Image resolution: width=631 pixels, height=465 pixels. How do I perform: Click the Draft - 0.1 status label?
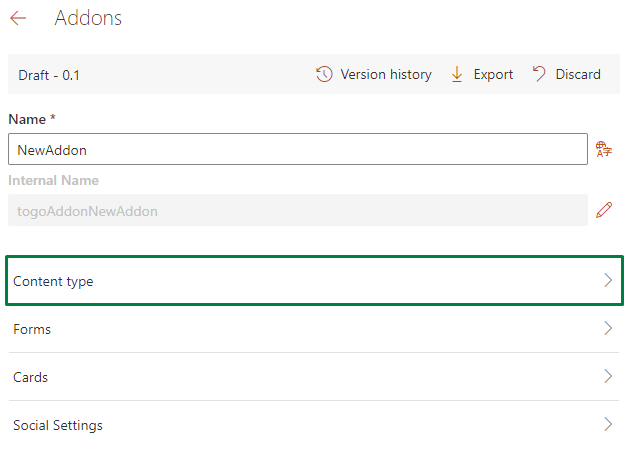click(x=49, y=75)
